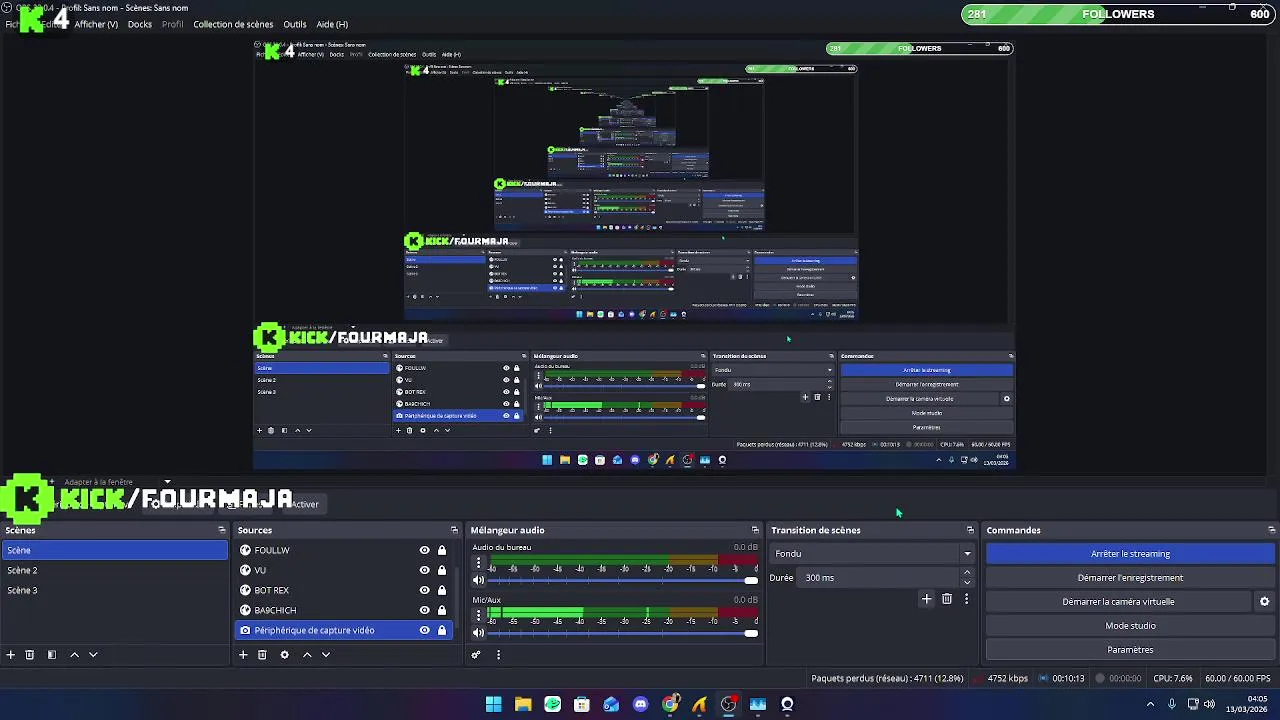Click Arrêter le streaming button
Screen dimensions: 1280x720
point(1130,554)
